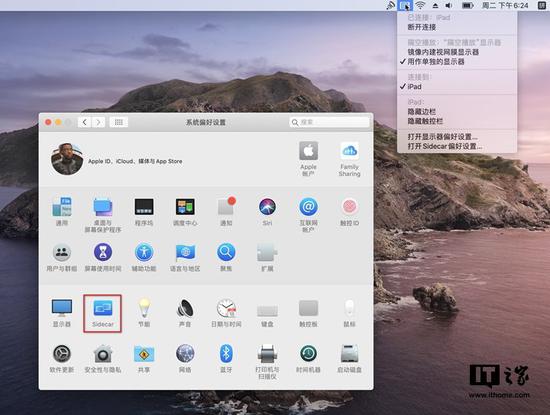Open the 通知 (Notifications) preference pane

click(x=226, y=211)
